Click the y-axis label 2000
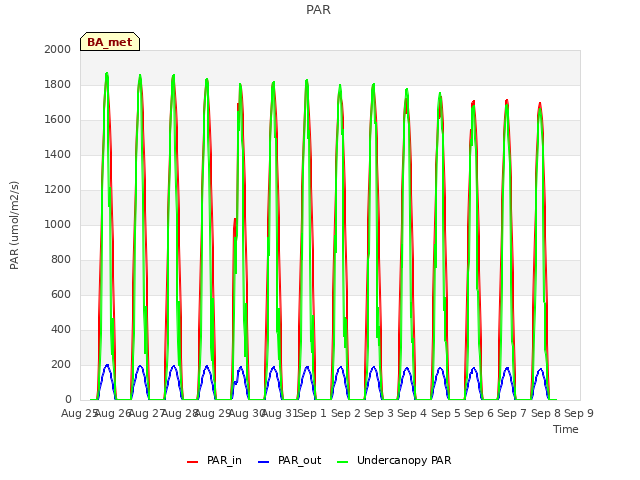The image size is (640, 480). click(58, 49)
